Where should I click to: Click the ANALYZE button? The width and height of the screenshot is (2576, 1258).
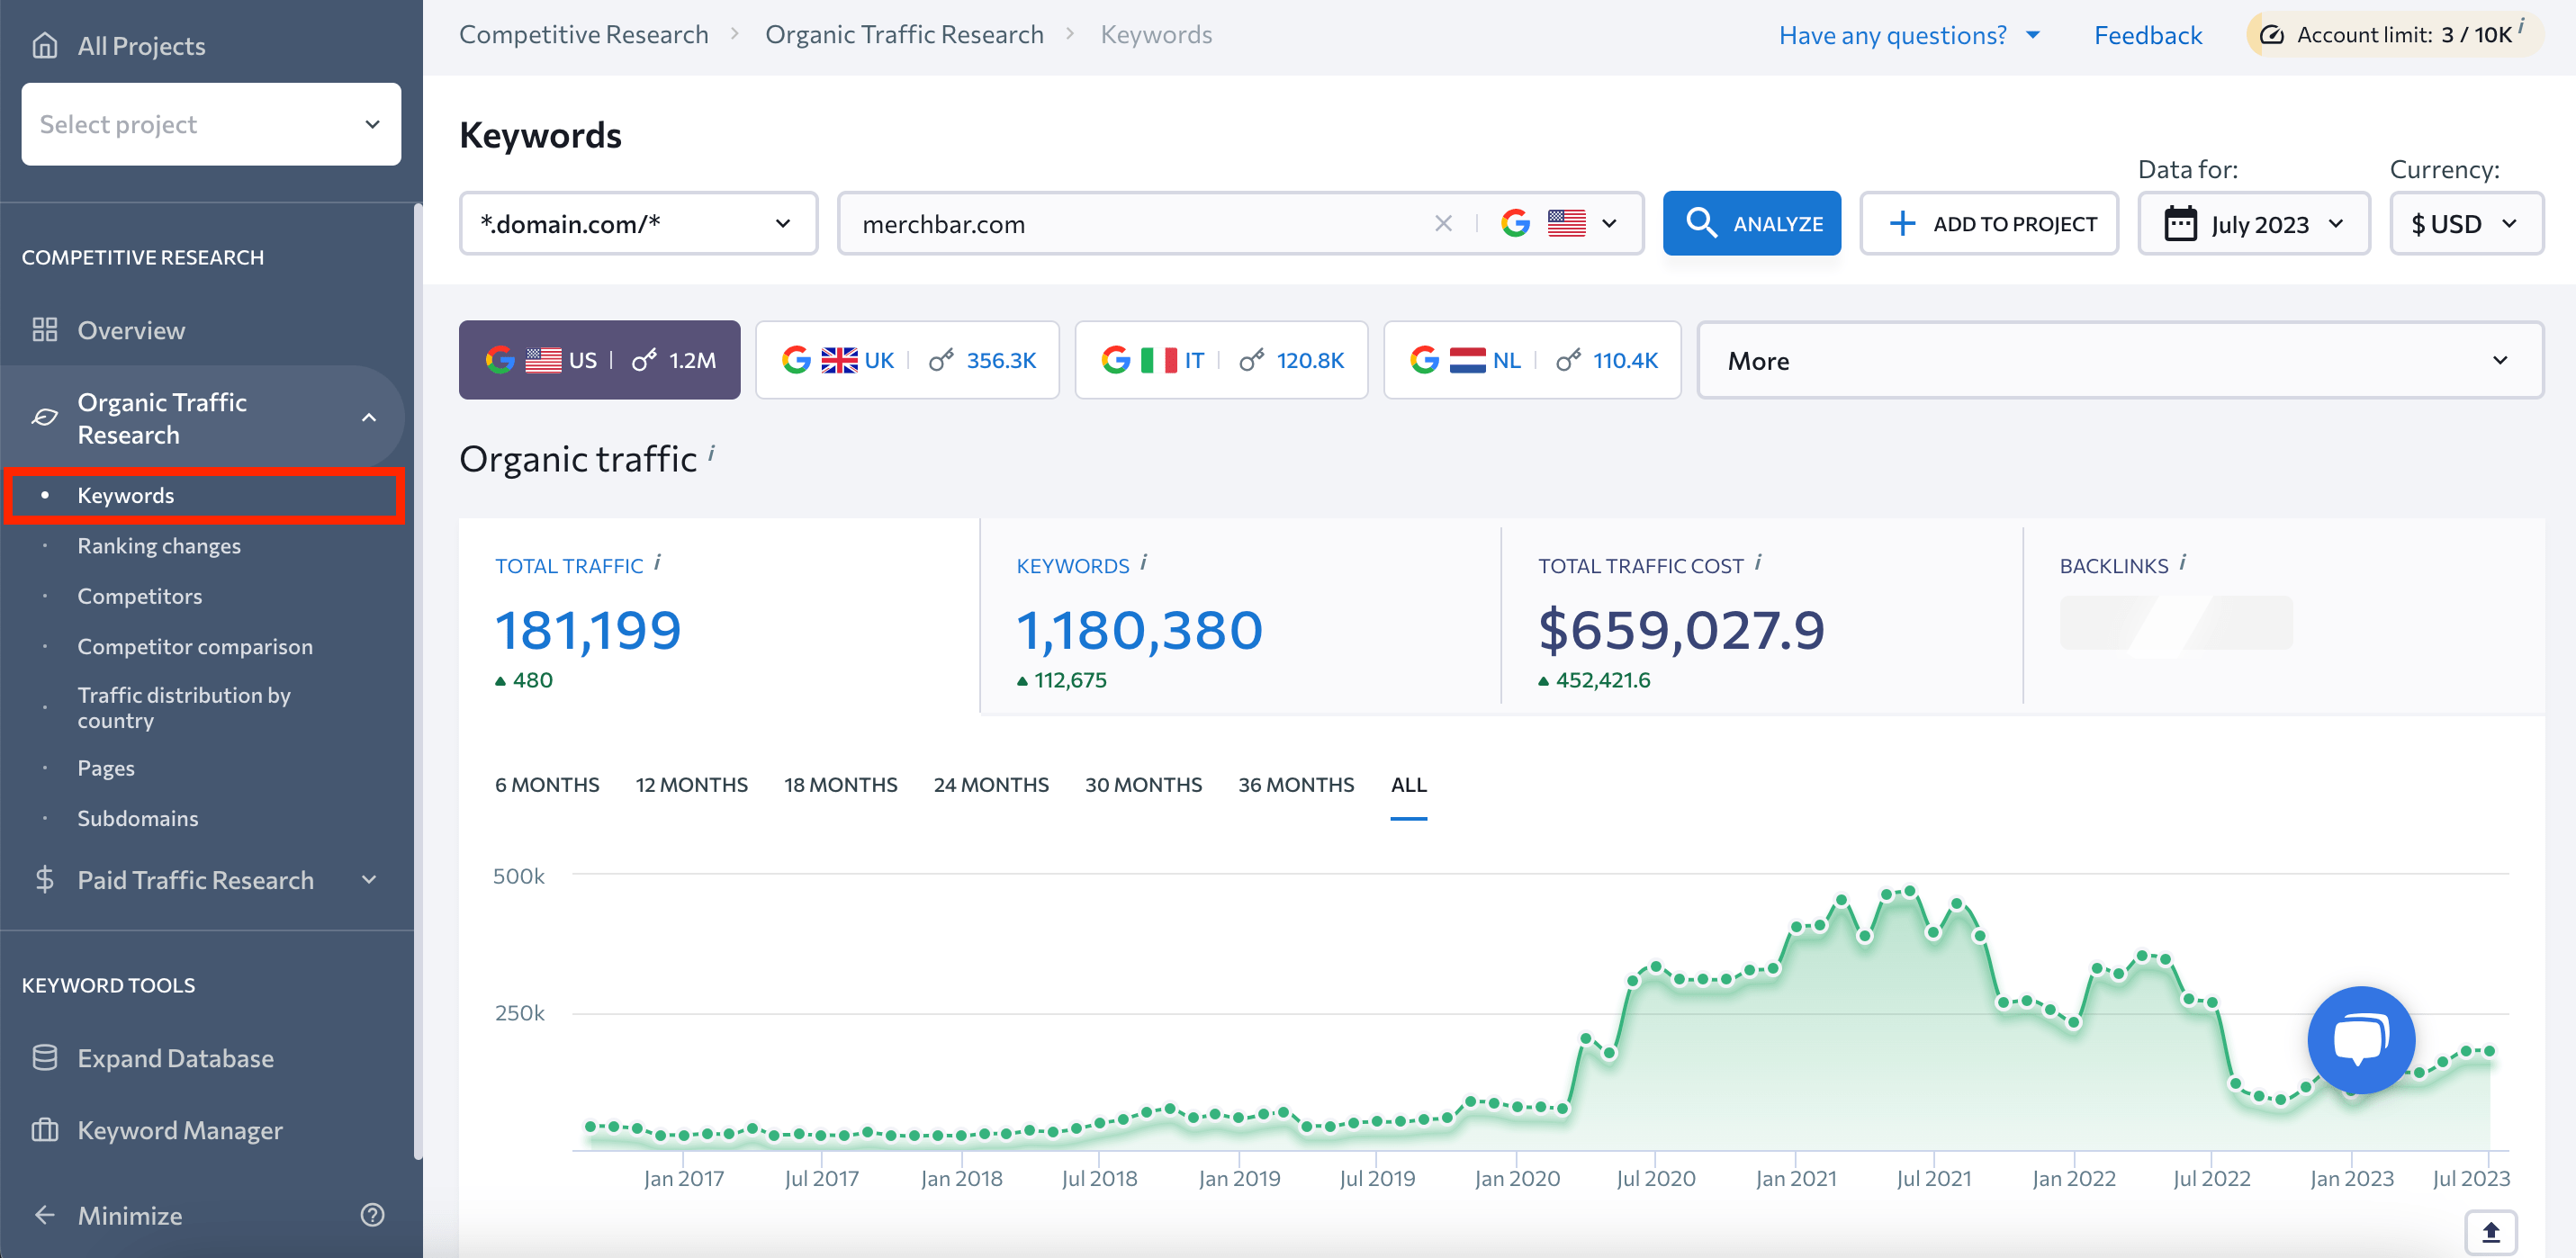point(1754,223)
